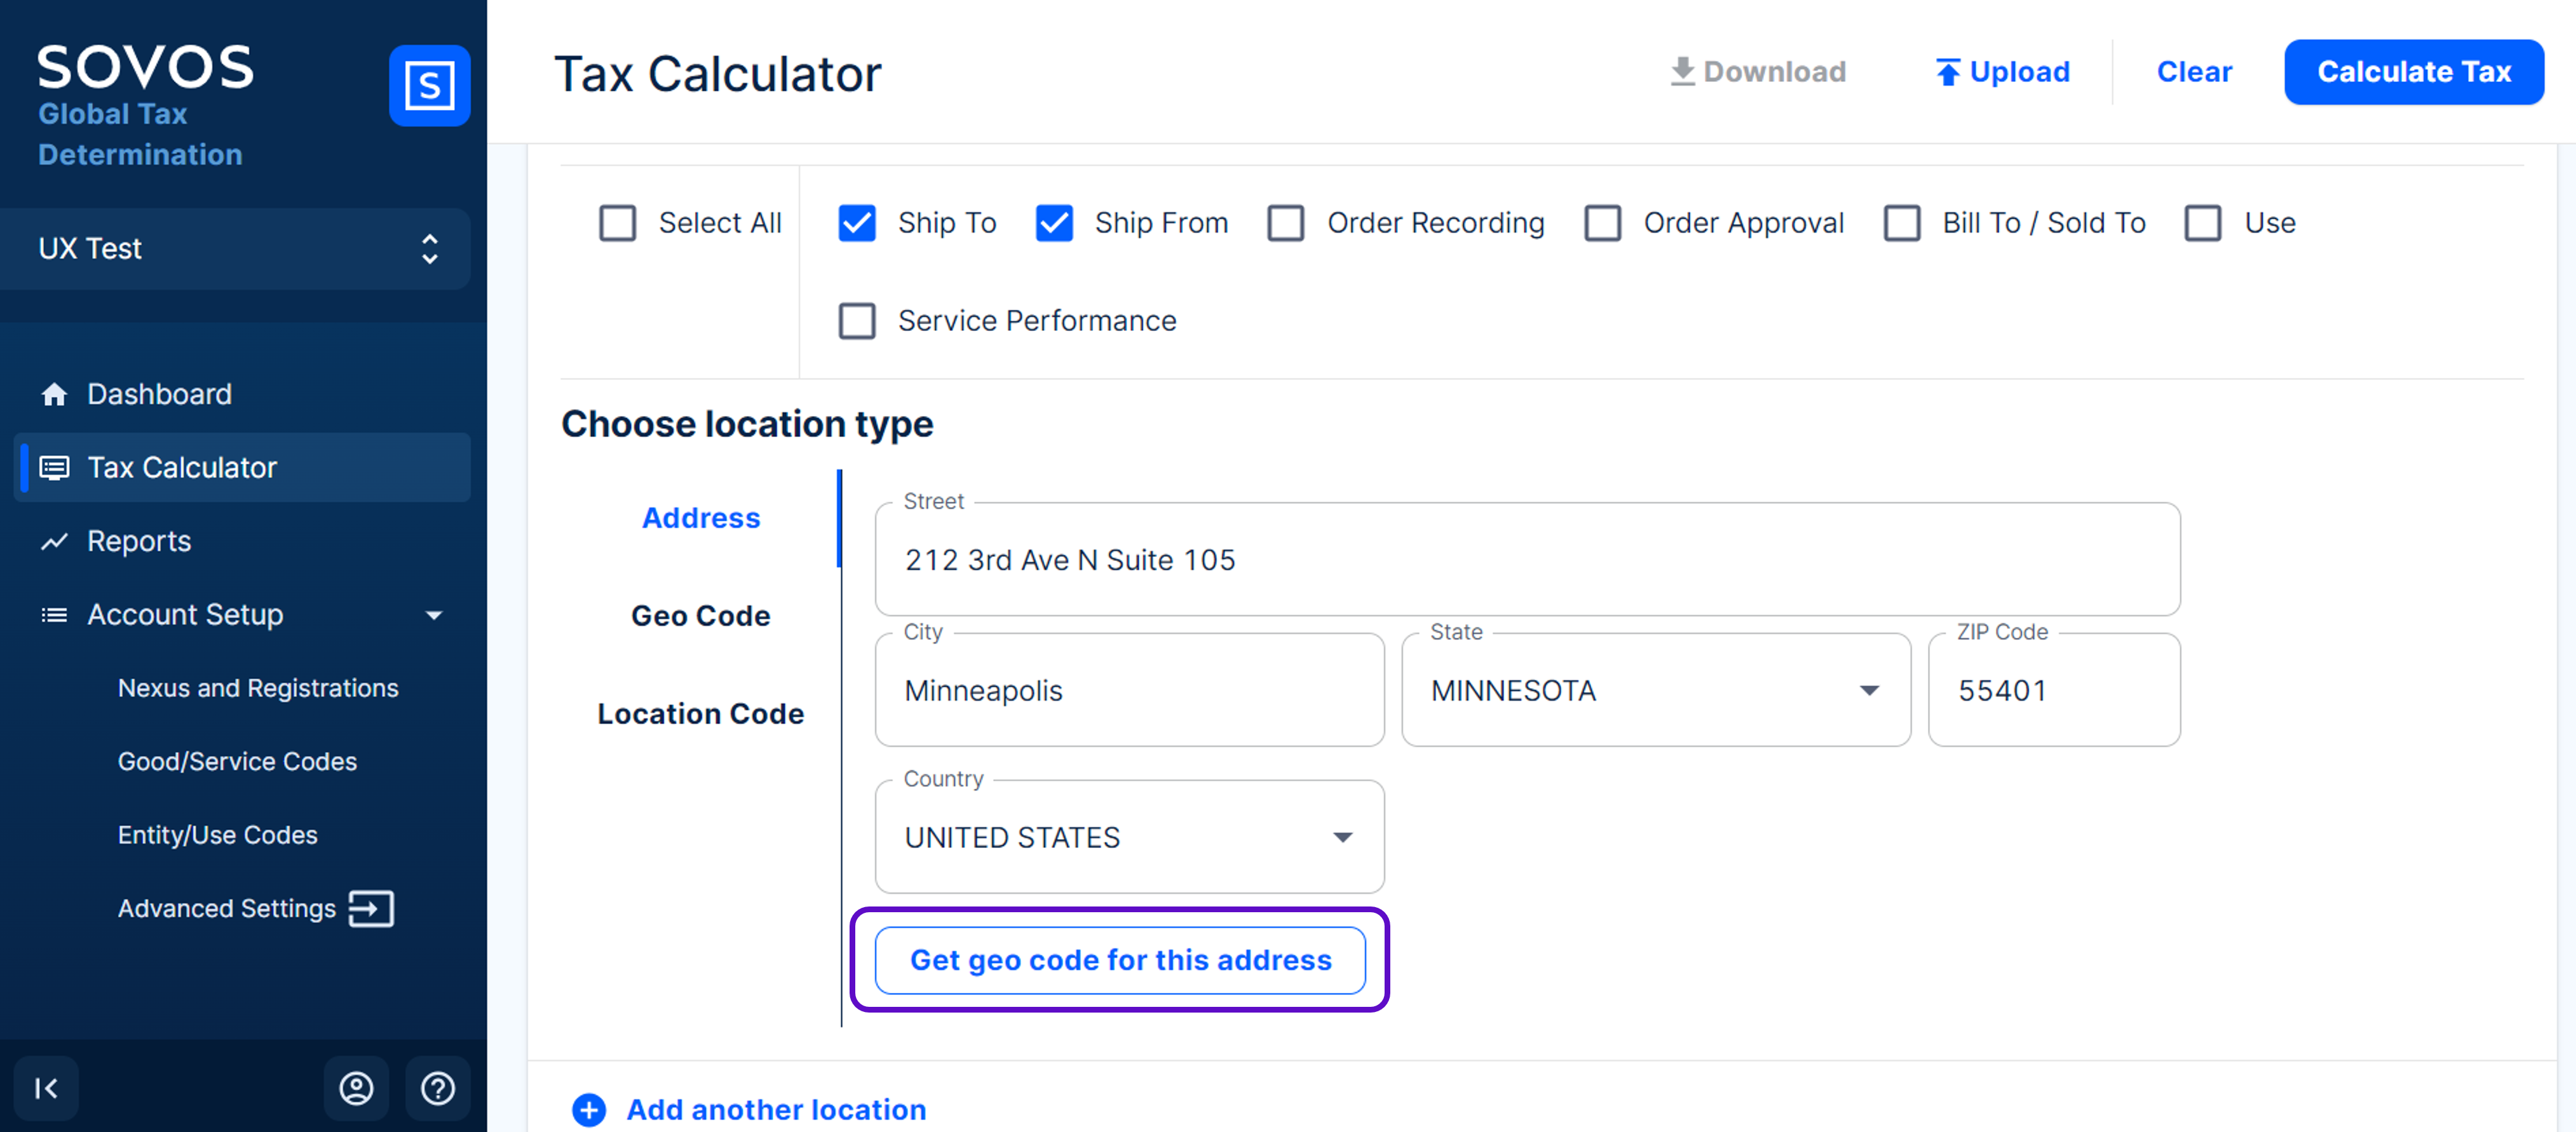The height and width of the screenshot is (1132, 2576).
Task: Click the Upload link in header
Action: (2002, 72)
